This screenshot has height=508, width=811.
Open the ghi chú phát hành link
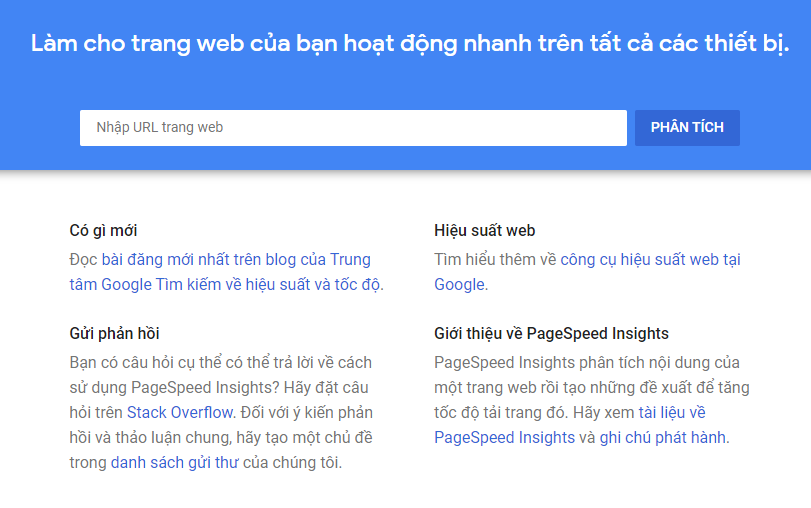(x=663, y=438)
